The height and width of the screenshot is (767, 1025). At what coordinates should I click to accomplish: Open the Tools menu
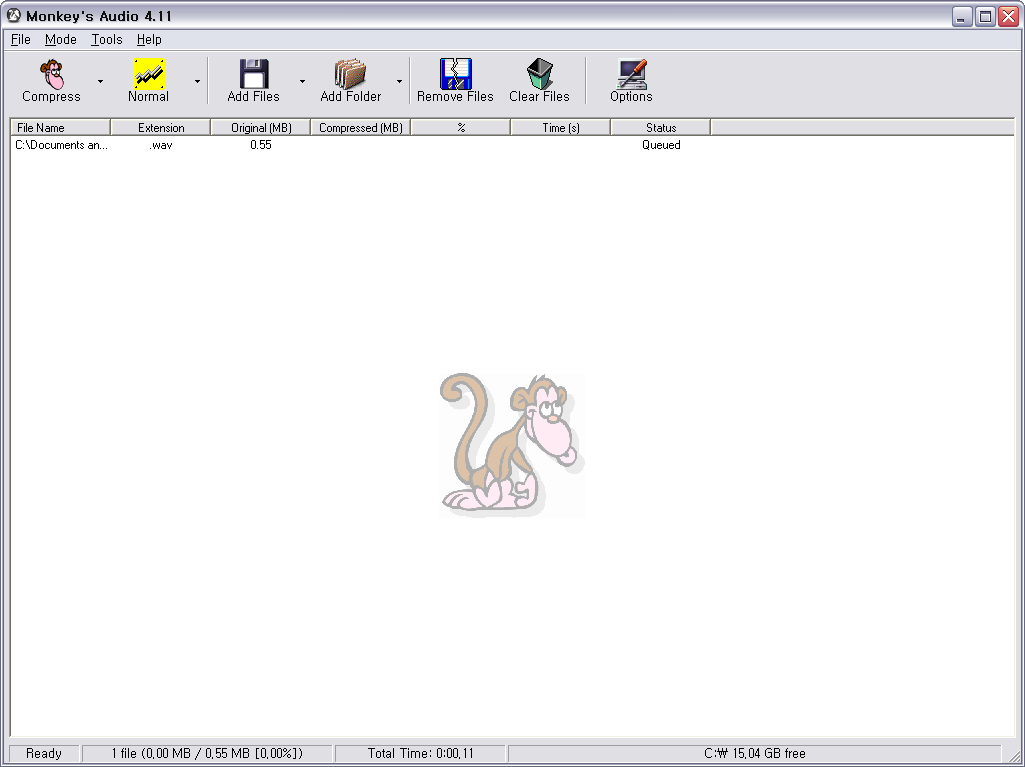[107, 39]
